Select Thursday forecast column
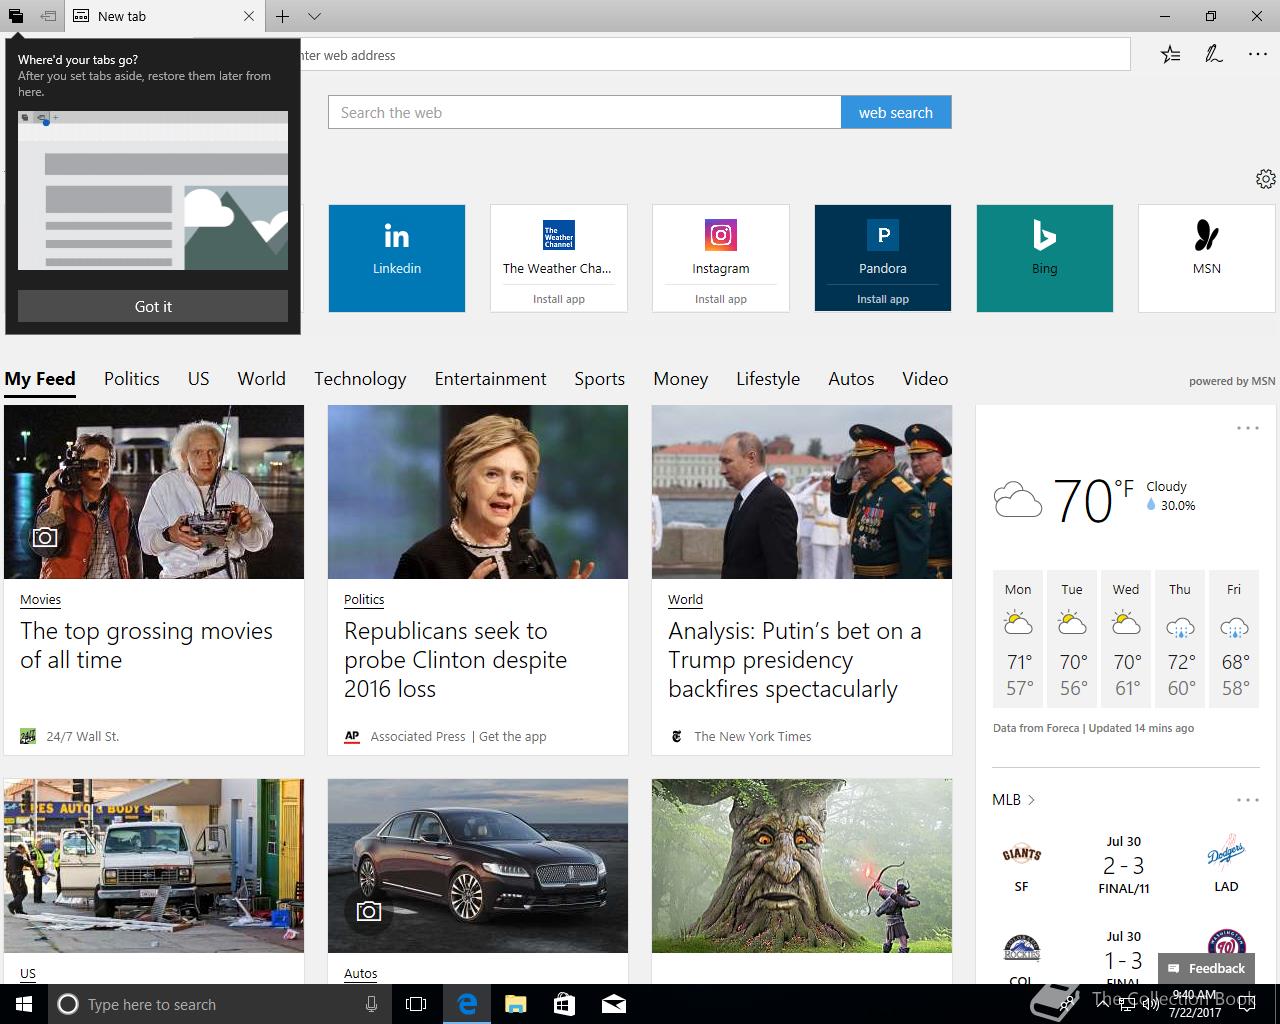The image size is (1280, 1024). [x=1180, y=639]
